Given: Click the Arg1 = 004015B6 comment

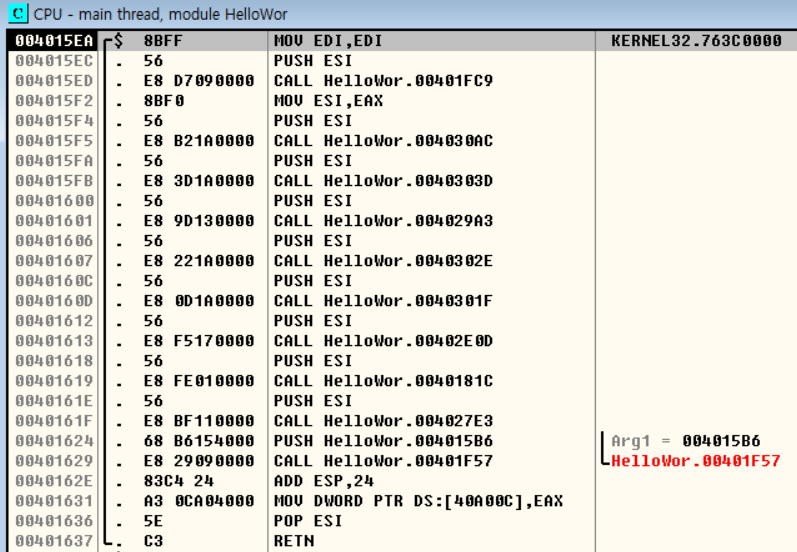Looking at the screenshot, I should (x=686, y=441).
